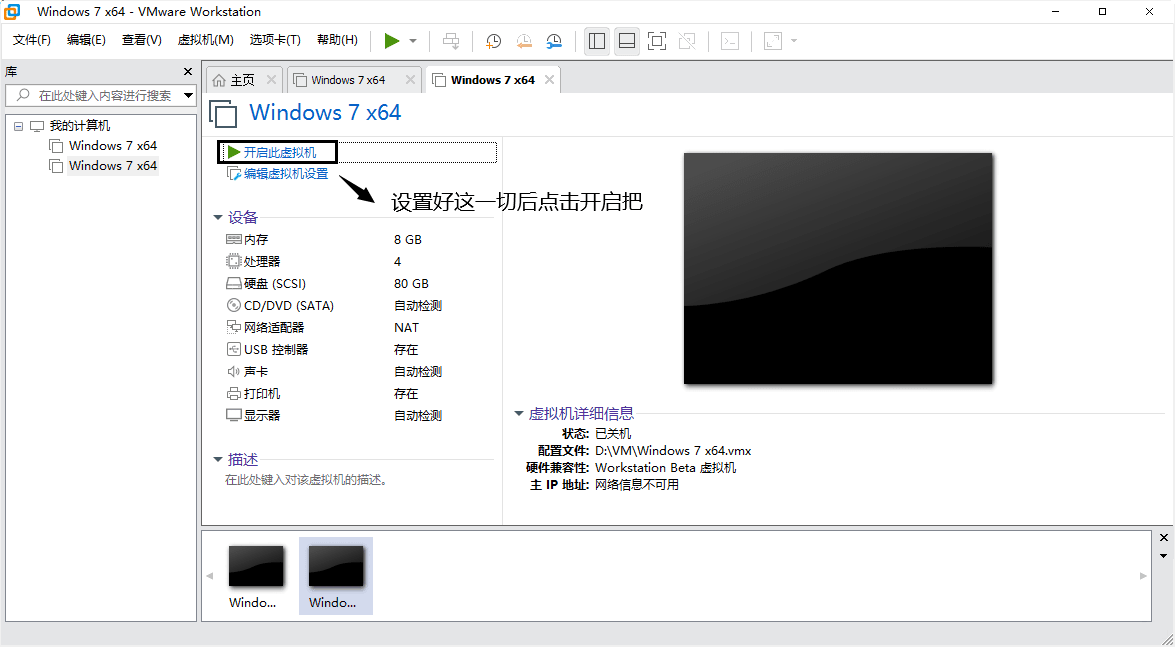Click the large black VM preview screen
Image resolution: width=1175 pixels, height=647 pixels.
pyautogui.click(x=838, y=268)
